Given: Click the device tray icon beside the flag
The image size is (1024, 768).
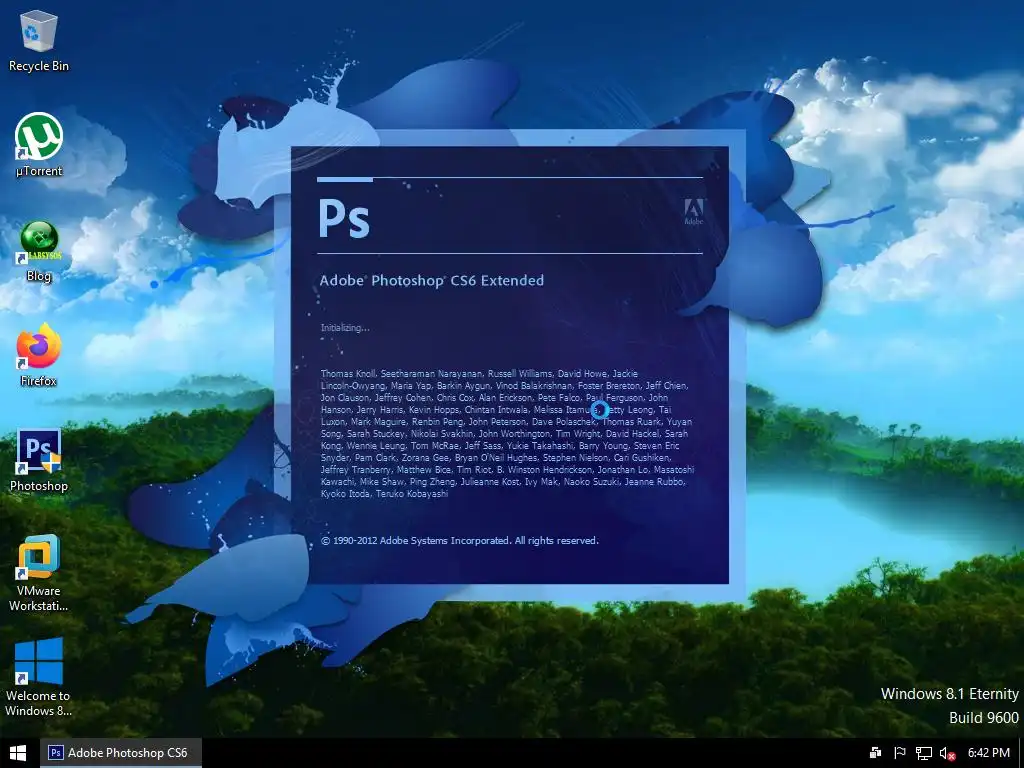Looking at the screenshot, I should tap(876, 753).
